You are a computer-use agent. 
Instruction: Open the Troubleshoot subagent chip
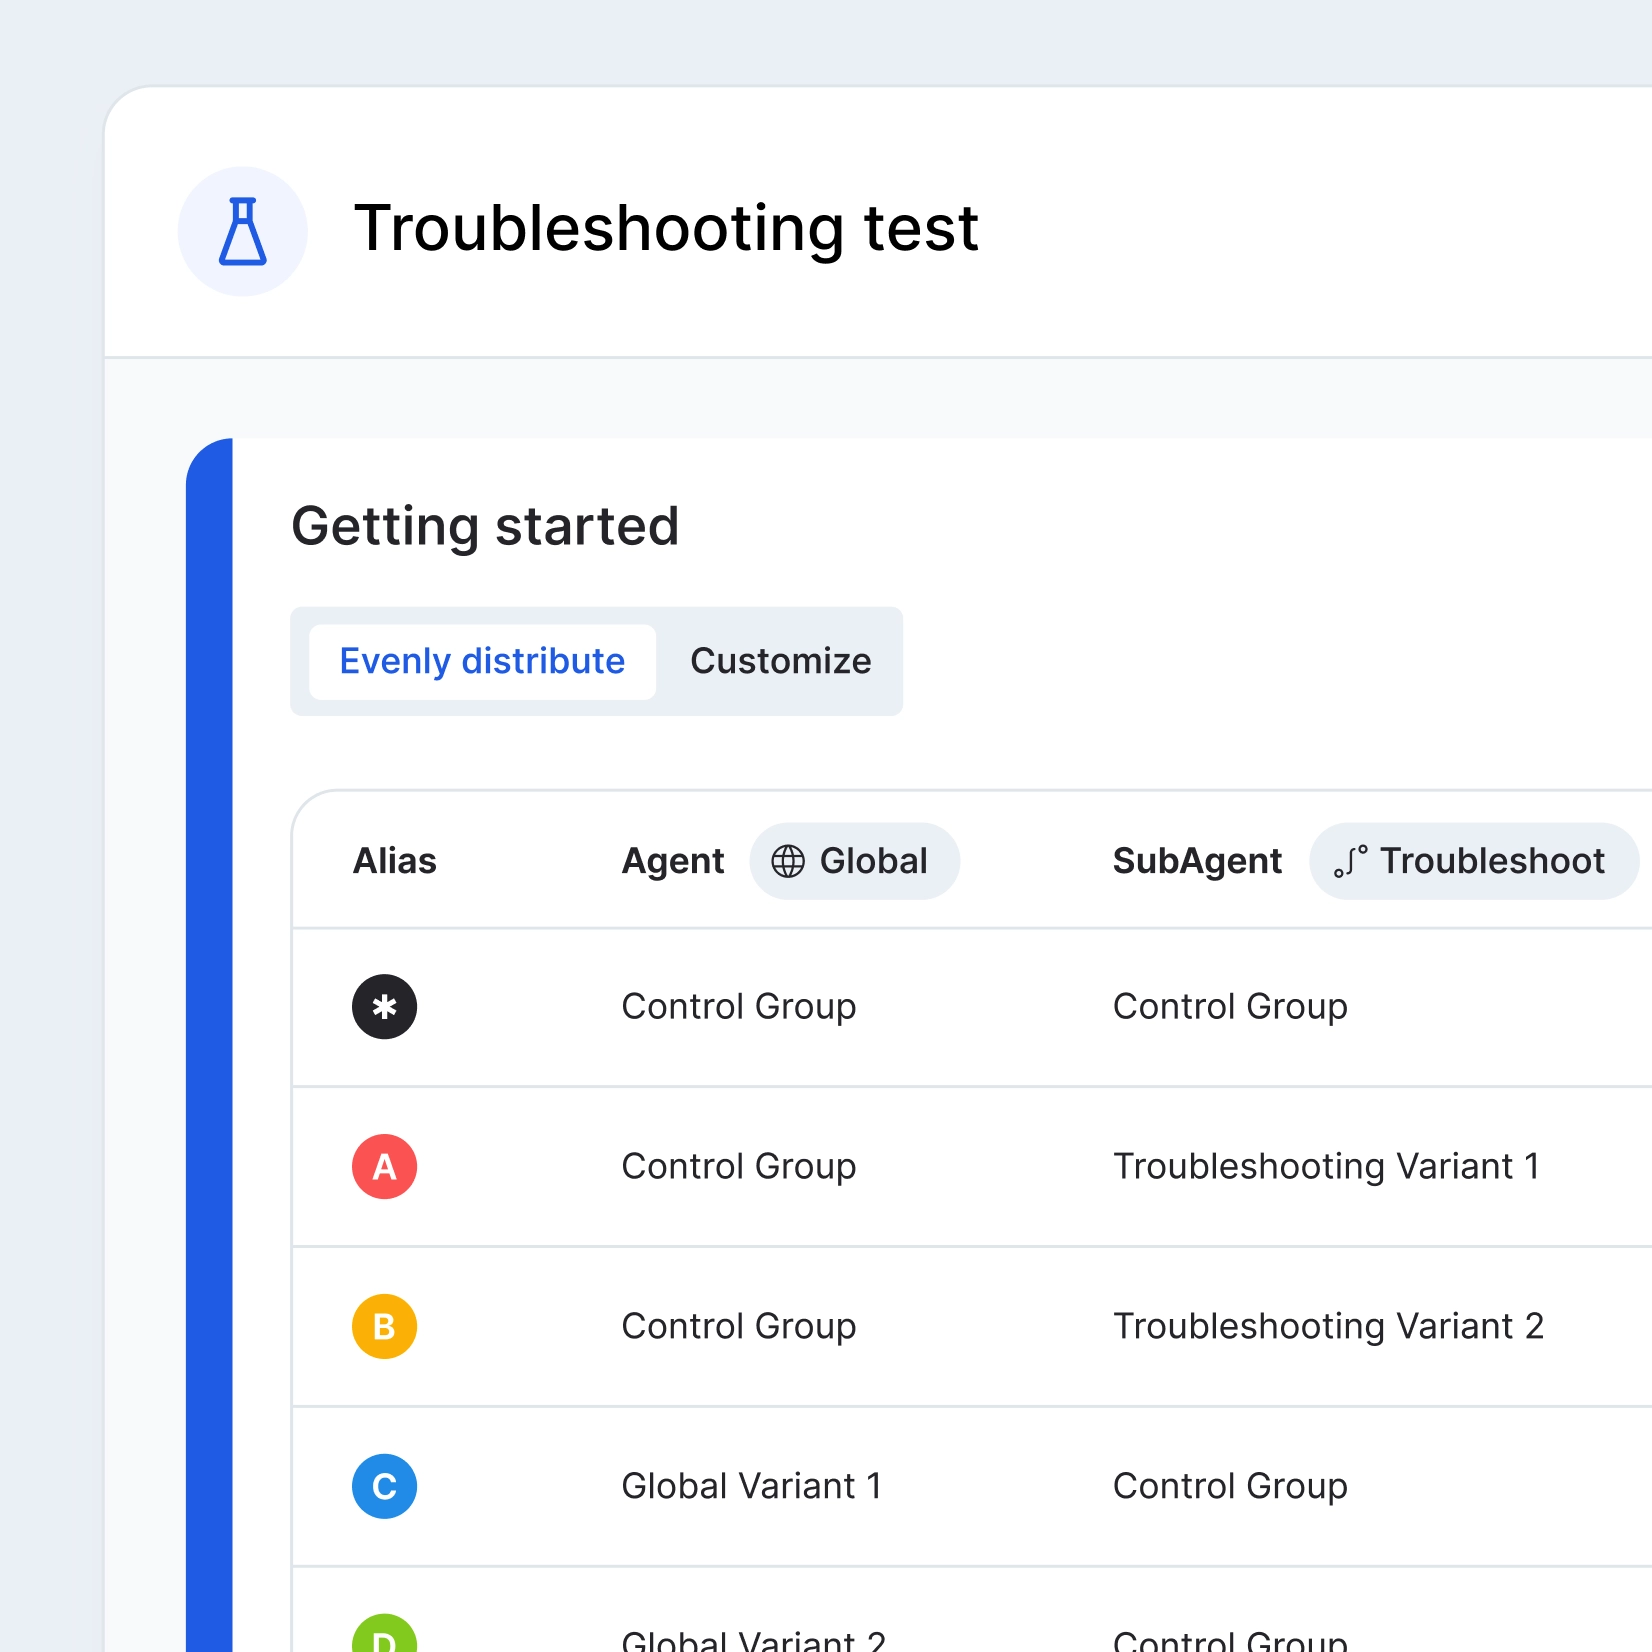tap(1473, 861)
